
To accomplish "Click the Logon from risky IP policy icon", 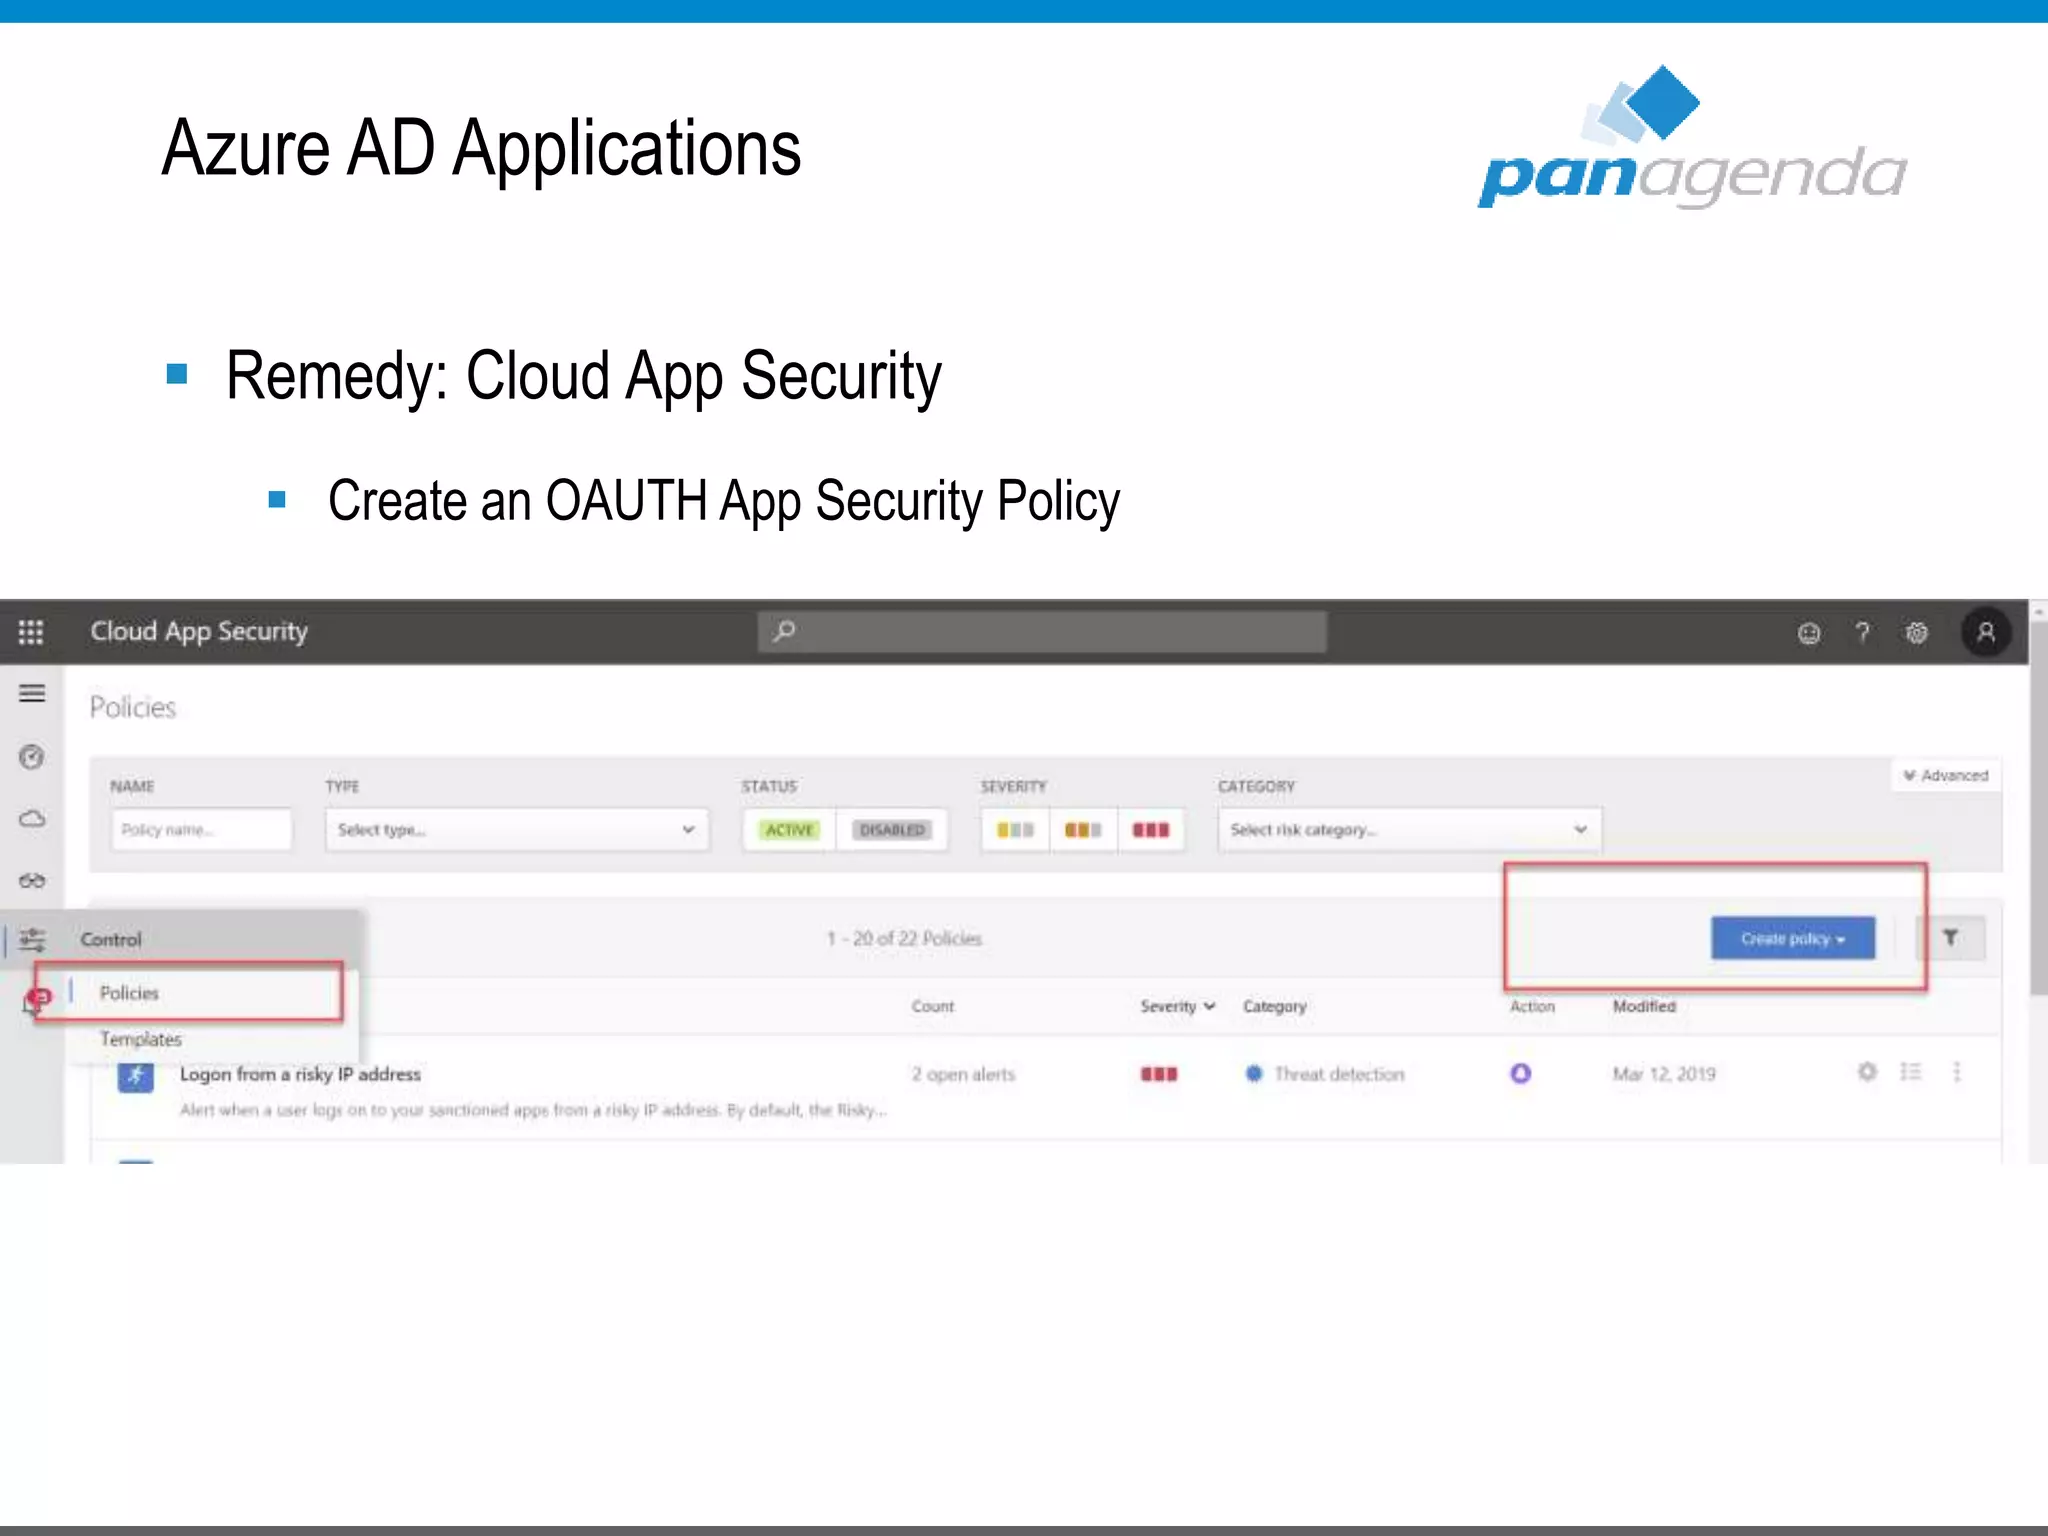I will [x=136, y=1077].
